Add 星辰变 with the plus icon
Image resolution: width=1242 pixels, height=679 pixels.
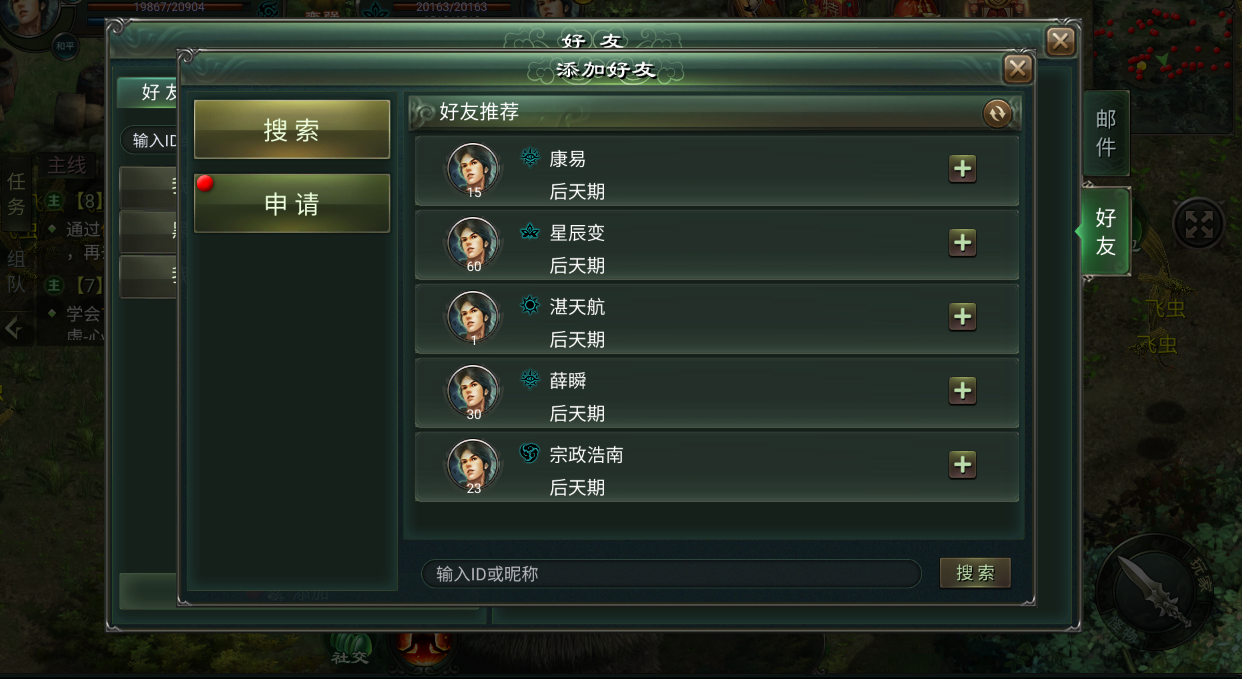point(962,243)
